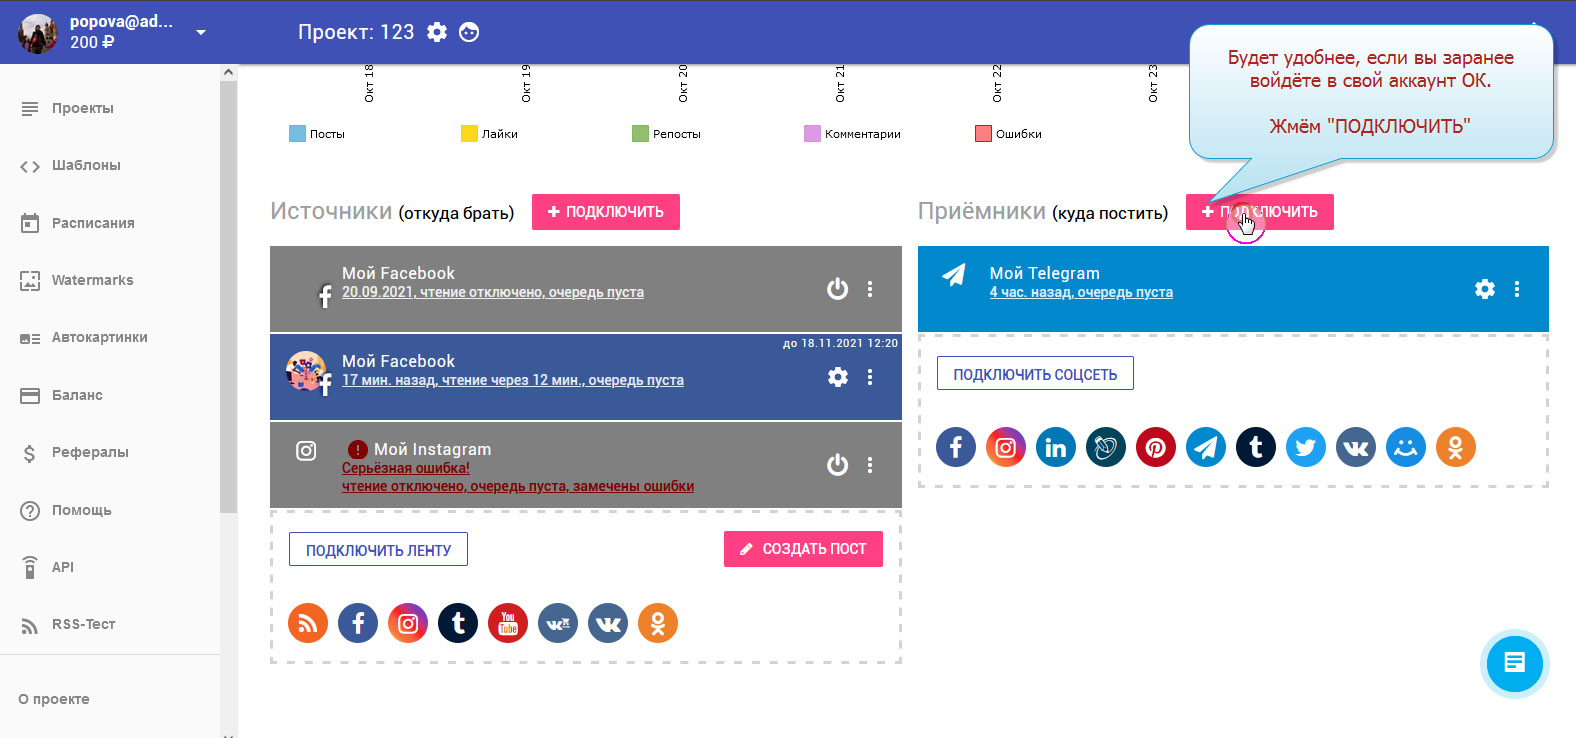Click the LinkedIn receiver icon
The width and height of the screenshot is (1576, 738).
click(1055, 447)
